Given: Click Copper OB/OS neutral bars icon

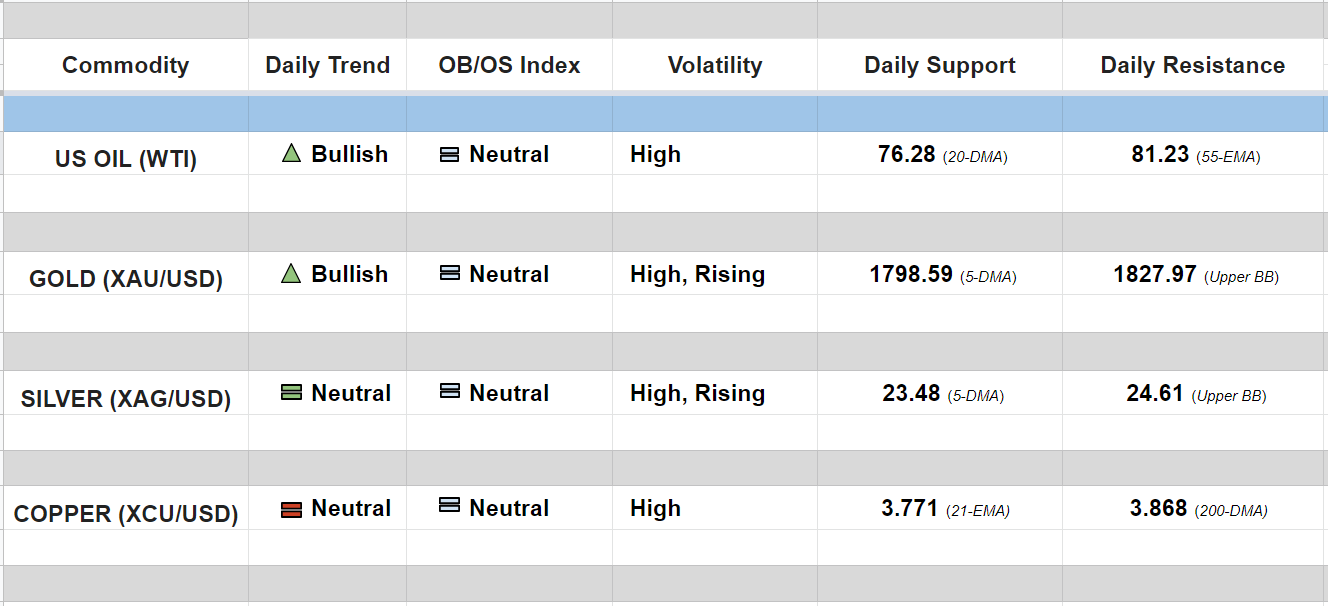Looking at the screenshot, I should (x=450, y=507).
